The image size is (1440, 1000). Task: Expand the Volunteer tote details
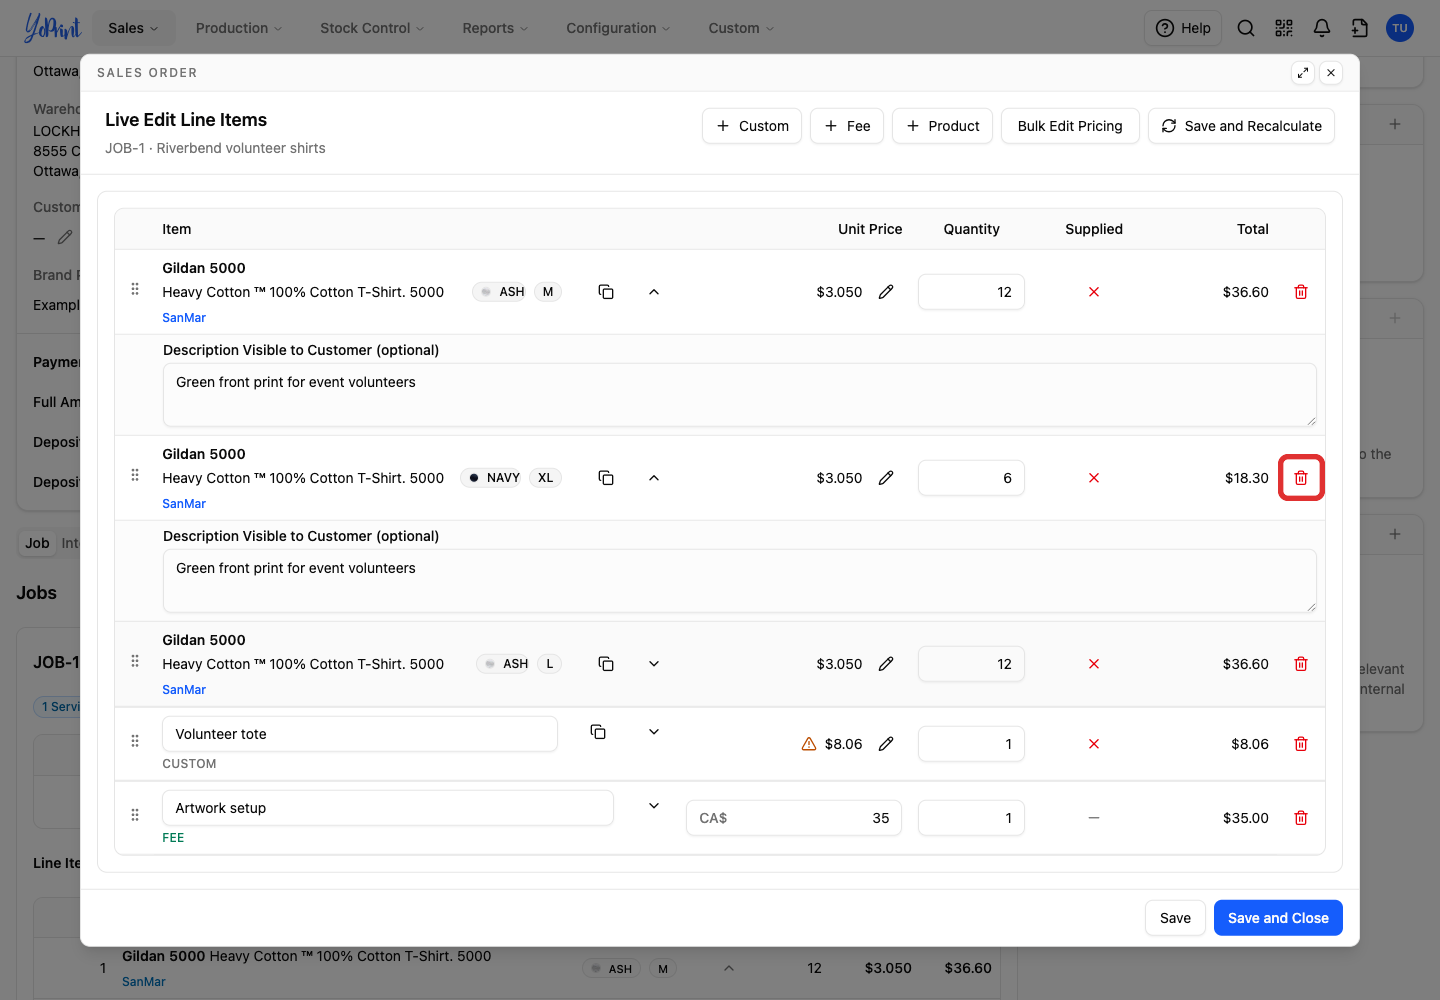coord(654,732)
